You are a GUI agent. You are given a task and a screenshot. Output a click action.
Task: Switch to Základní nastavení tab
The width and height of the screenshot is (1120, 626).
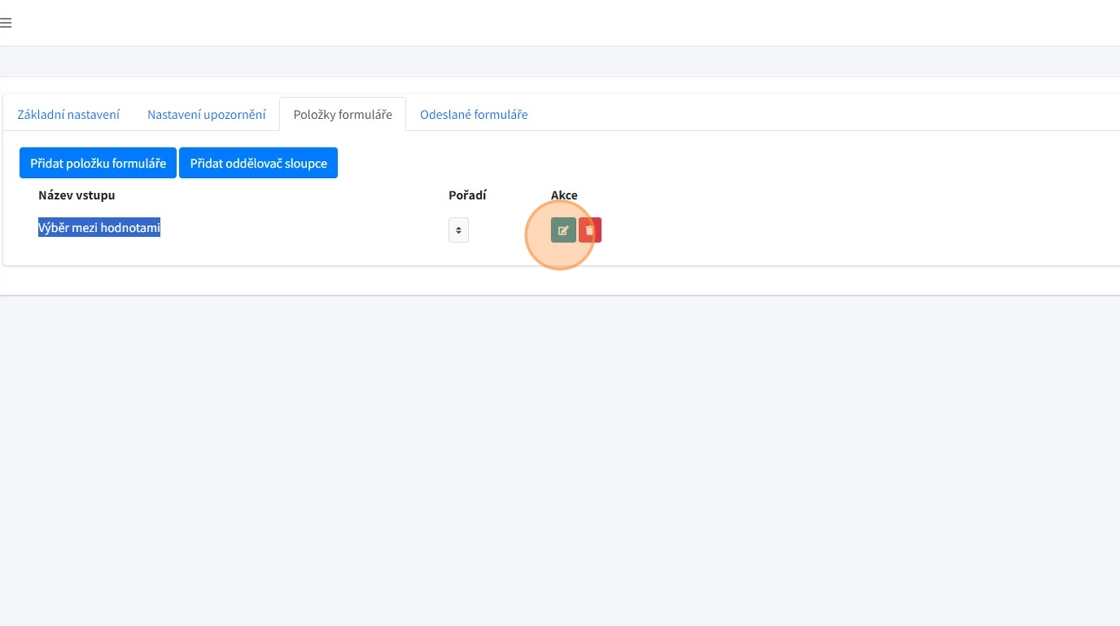click(68, 115)
